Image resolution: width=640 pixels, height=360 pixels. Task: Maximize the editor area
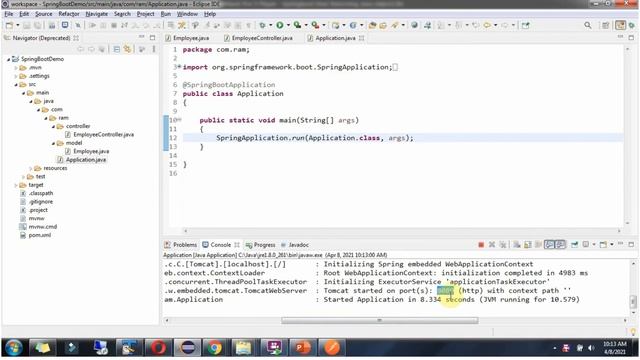point(631,38)
